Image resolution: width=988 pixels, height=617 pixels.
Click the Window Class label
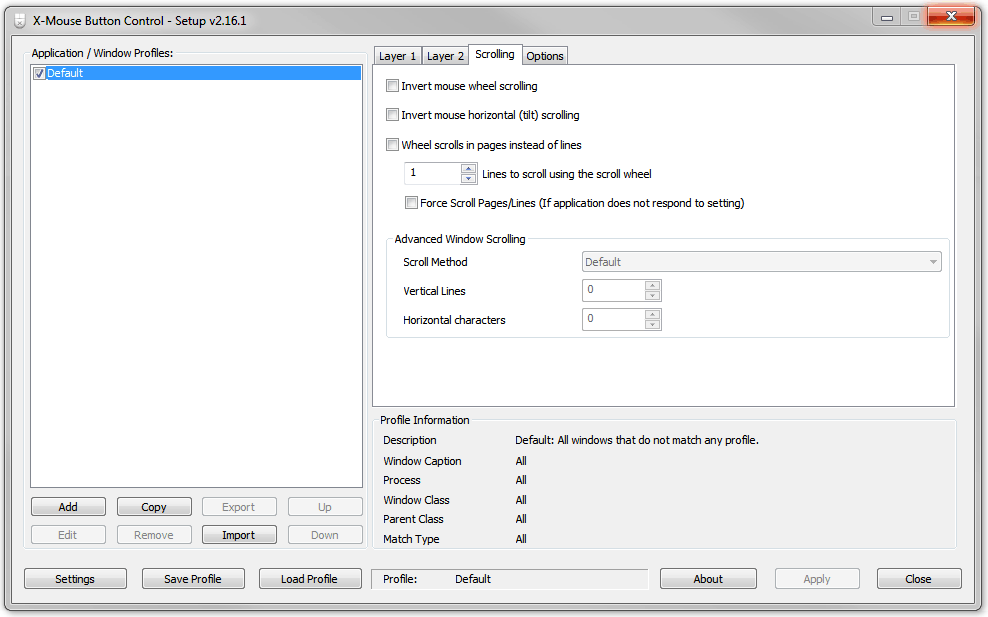coord(416,500)
